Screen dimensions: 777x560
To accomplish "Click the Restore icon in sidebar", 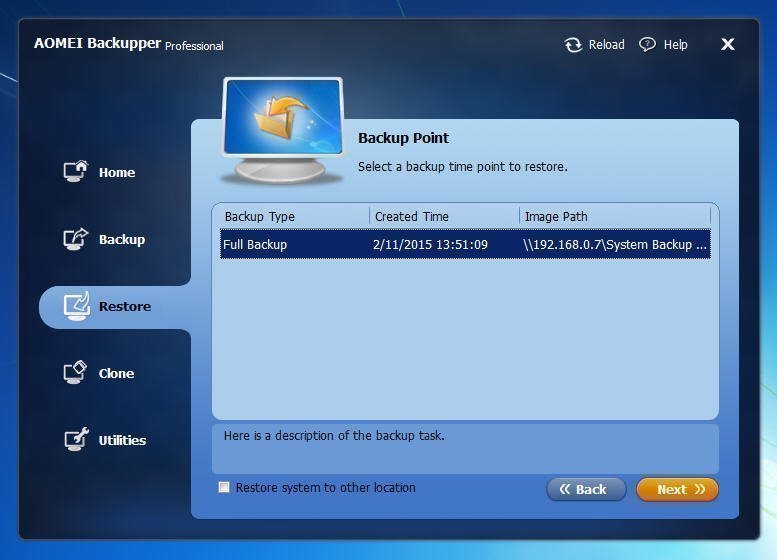I will click(76, 306).
